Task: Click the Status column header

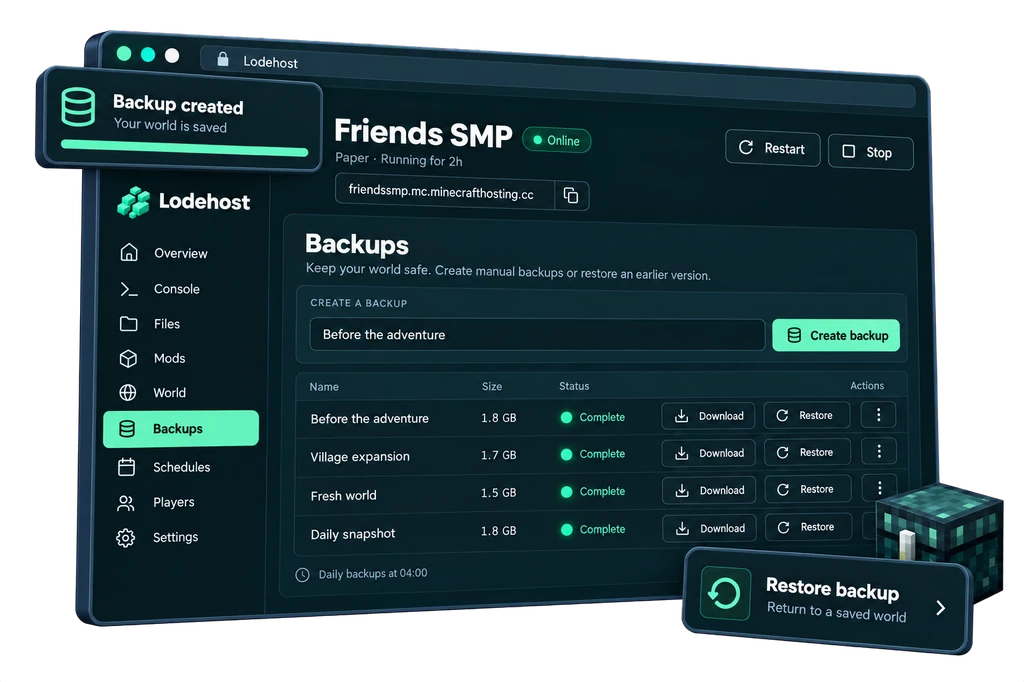Action: coord(574,386)
